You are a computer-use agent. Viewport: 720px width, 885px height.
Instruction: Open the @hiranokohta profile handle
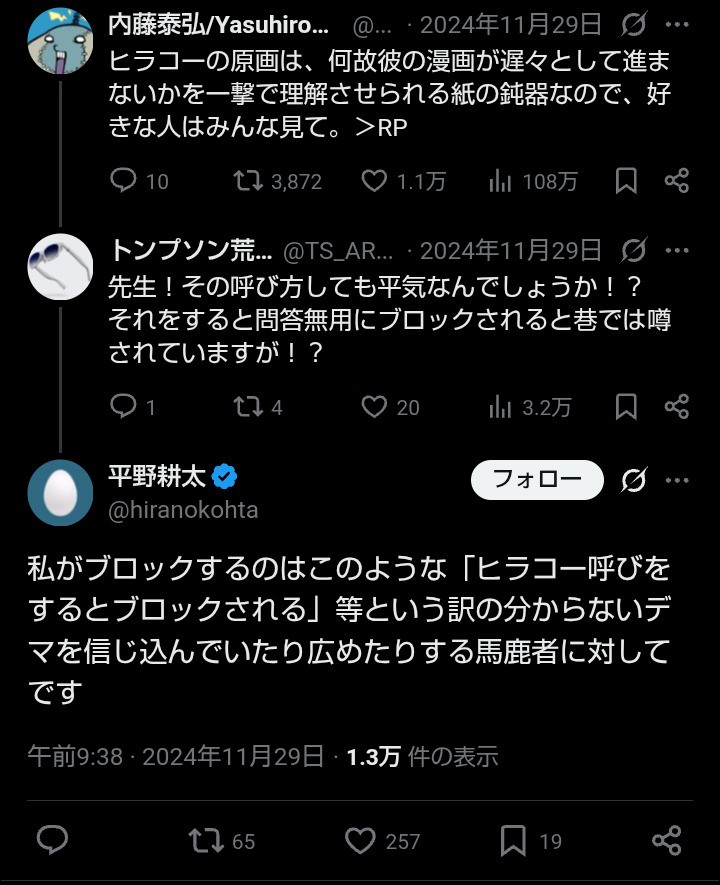[x=183, y=510]
